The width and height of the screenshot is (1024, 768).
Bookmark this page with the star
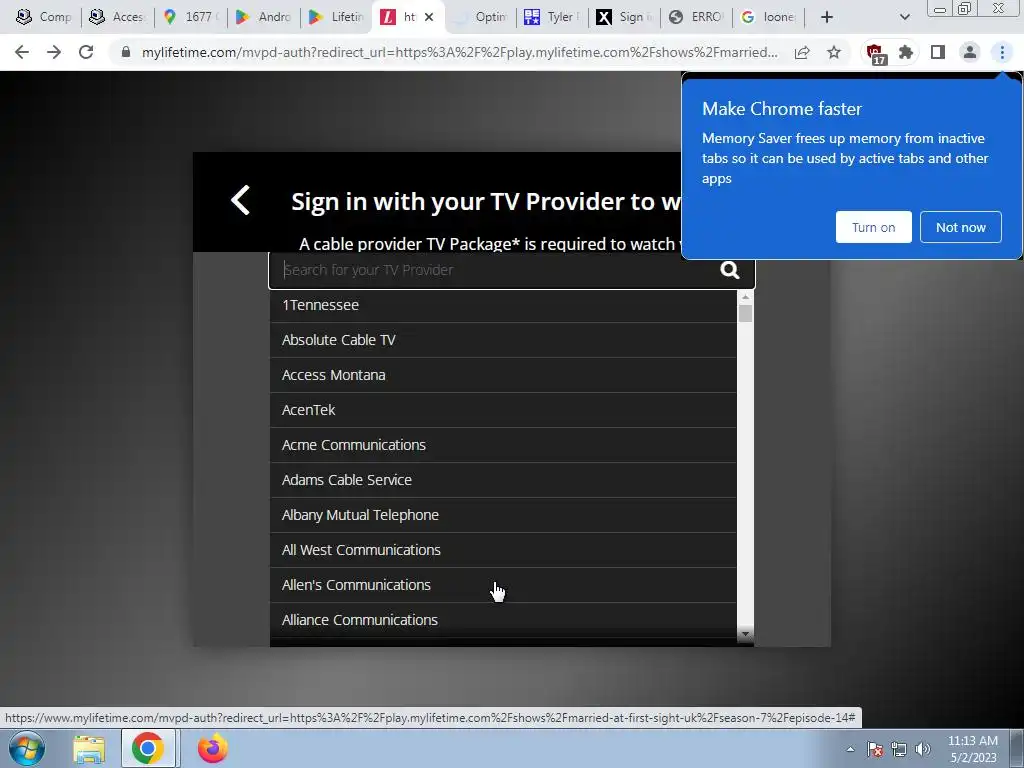click(834, 52)
